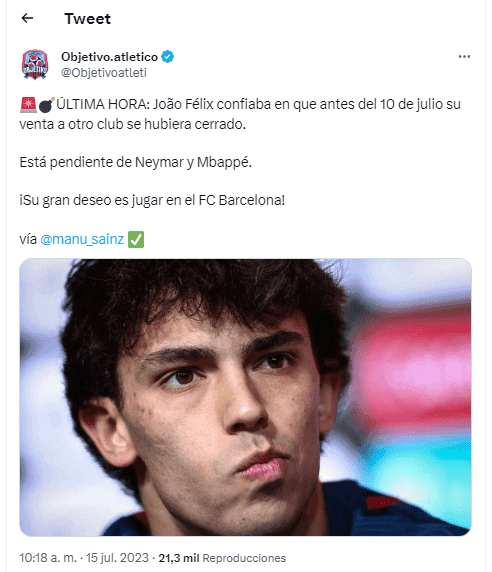Follow the @manu_sainz mention link
This screenshot has height=572, width=492.
point(82,239)
